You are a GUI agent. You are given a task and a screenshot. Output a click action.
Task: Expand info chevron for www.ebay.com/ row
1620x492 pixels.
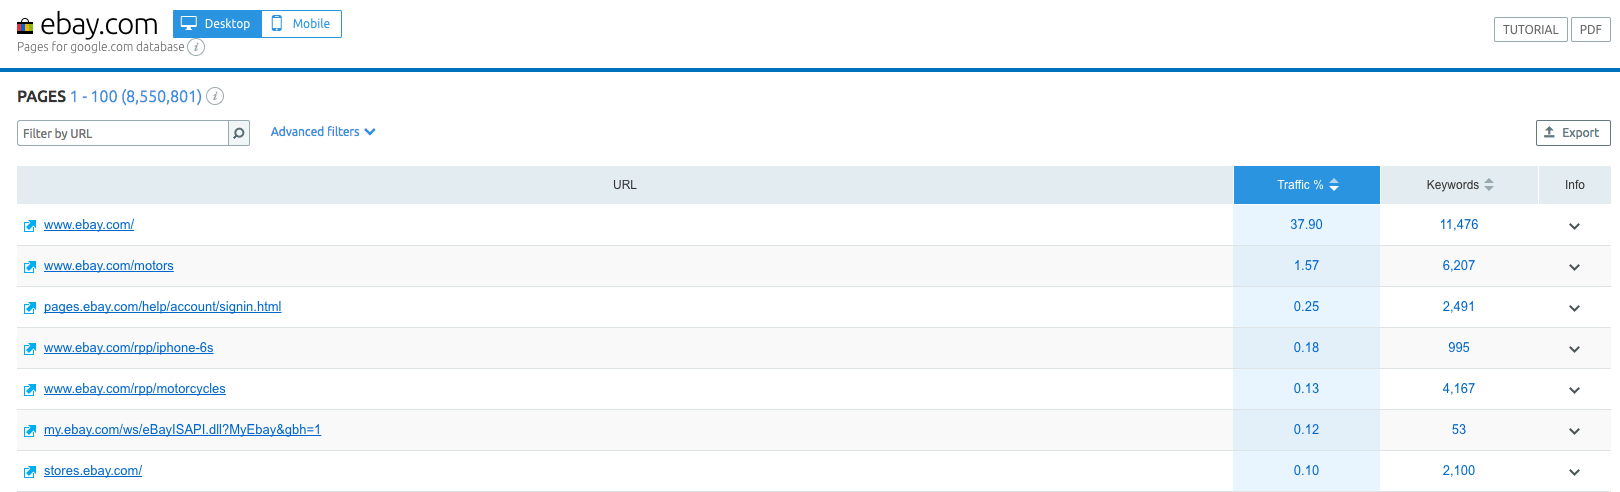[1574, 226]
